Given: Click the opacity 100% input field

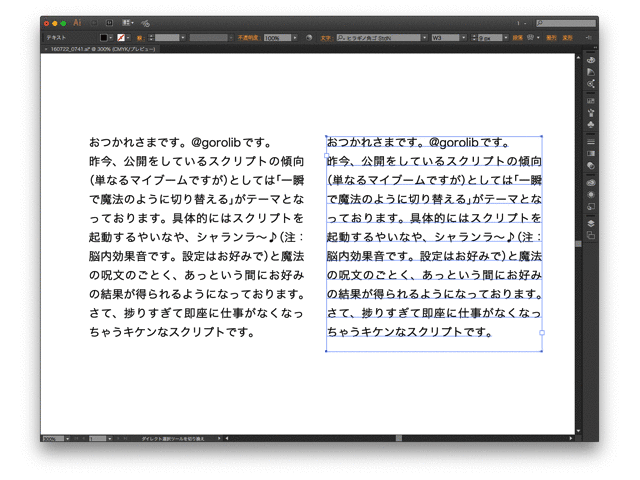Looking at the screenshot, I should pos(278,38).
